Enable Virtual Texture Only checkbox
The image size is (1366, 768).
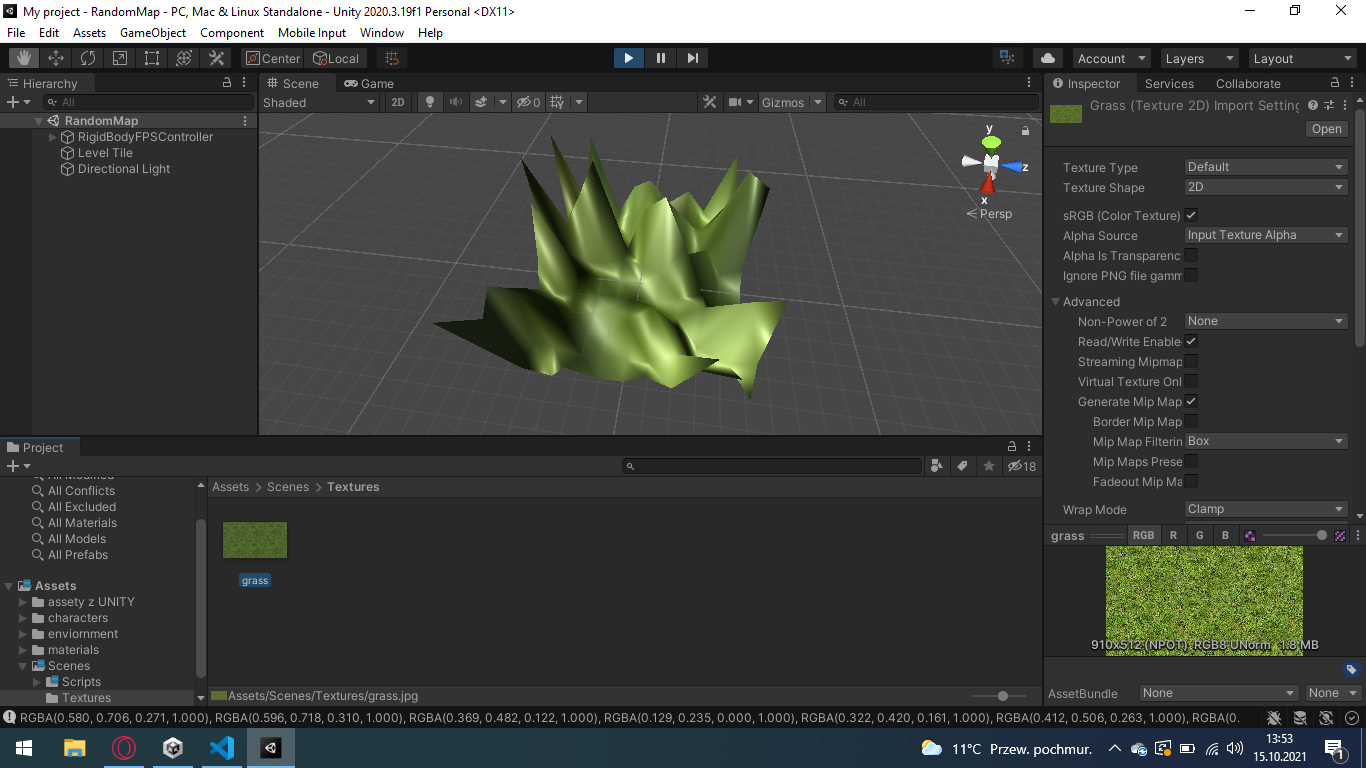(x=1191, y=381)
